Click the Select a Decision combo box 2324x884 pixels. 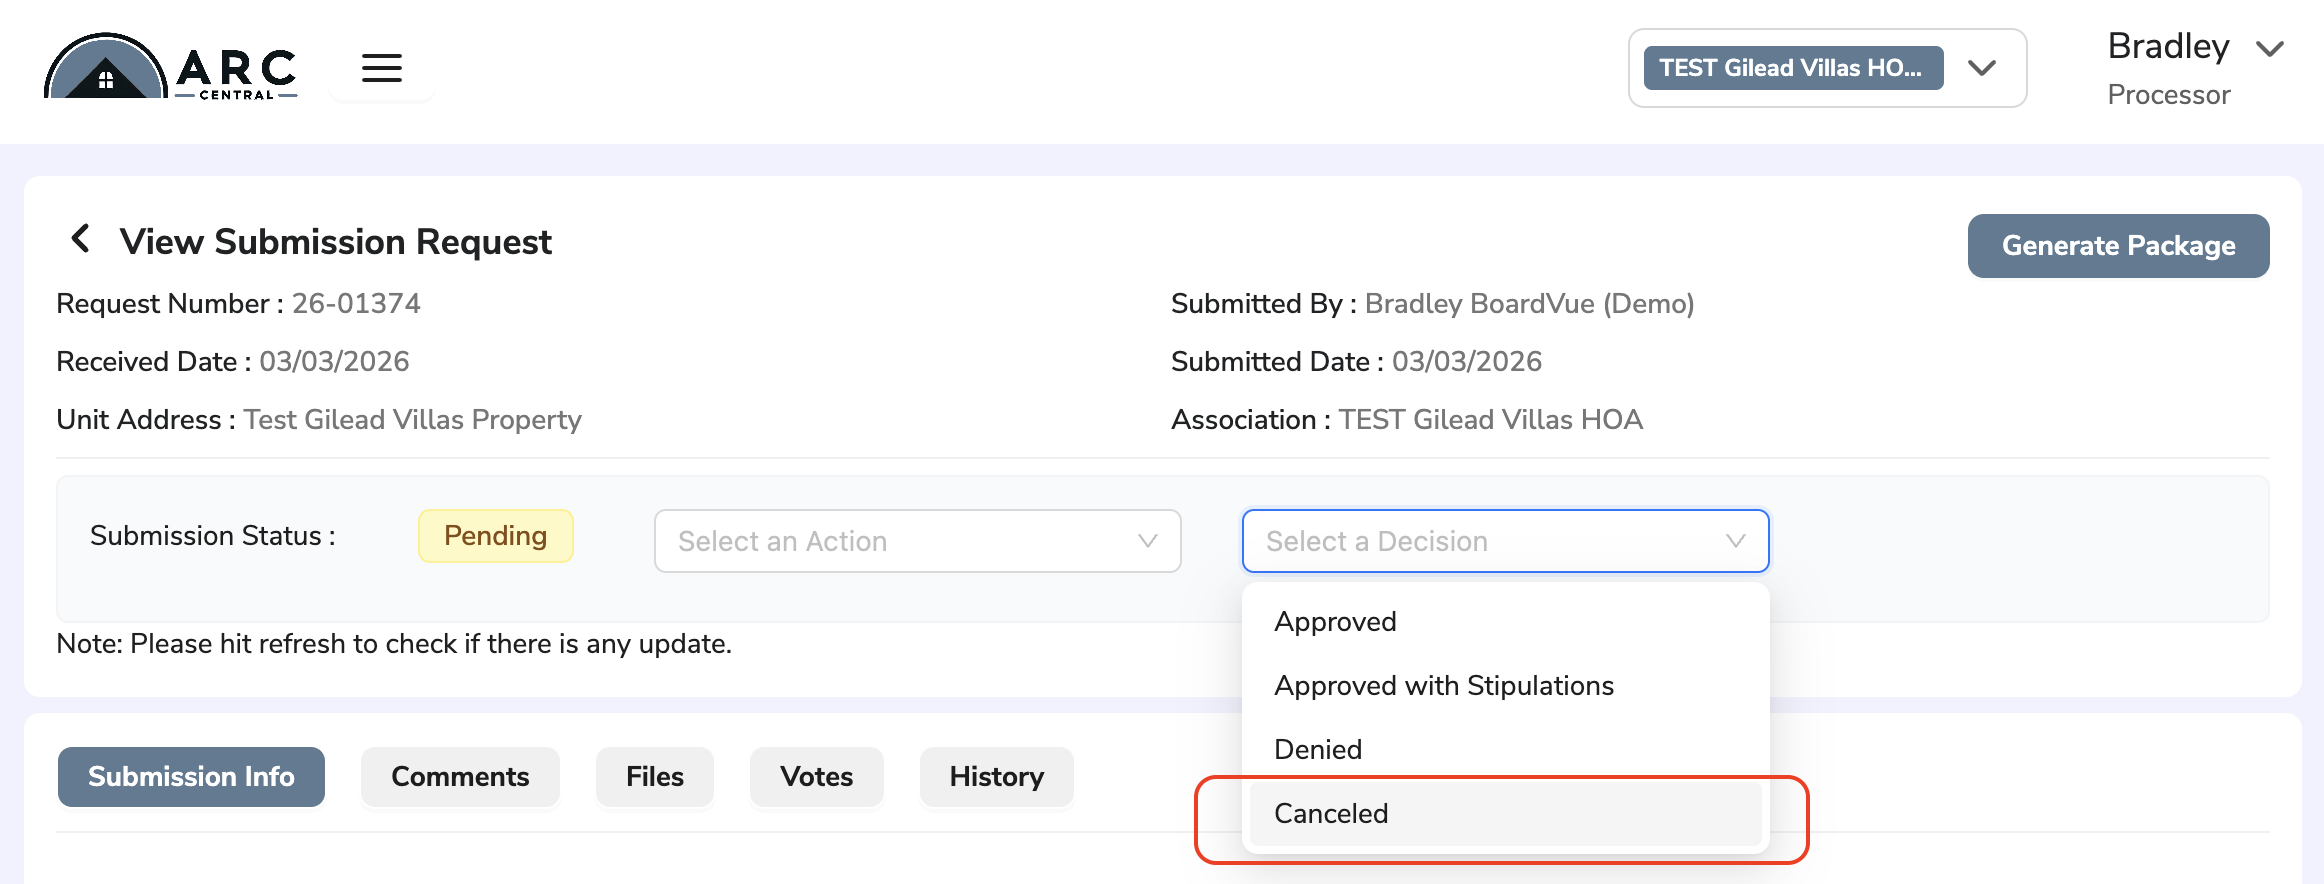click(1505, 541)
